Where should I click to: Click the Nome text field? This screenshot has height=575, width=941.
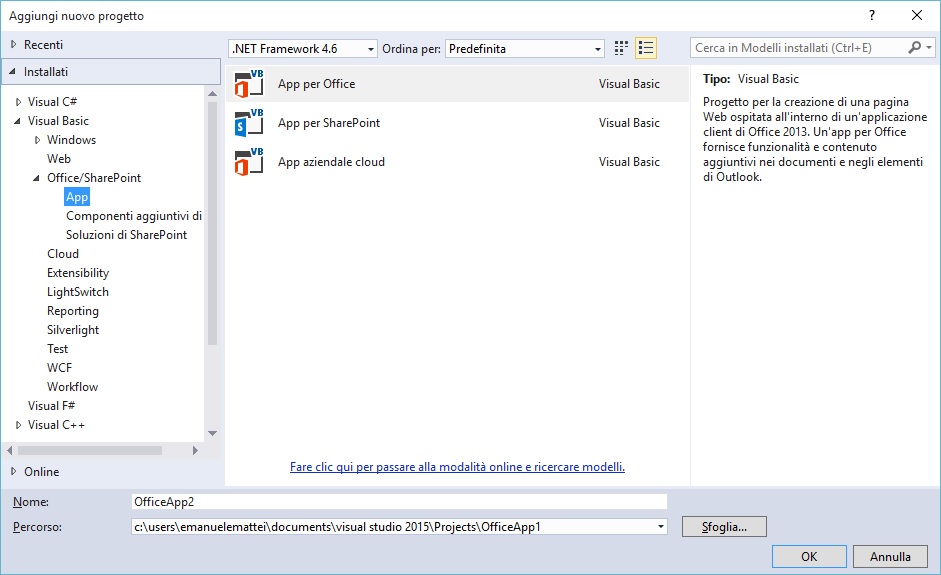pos(398,502)
